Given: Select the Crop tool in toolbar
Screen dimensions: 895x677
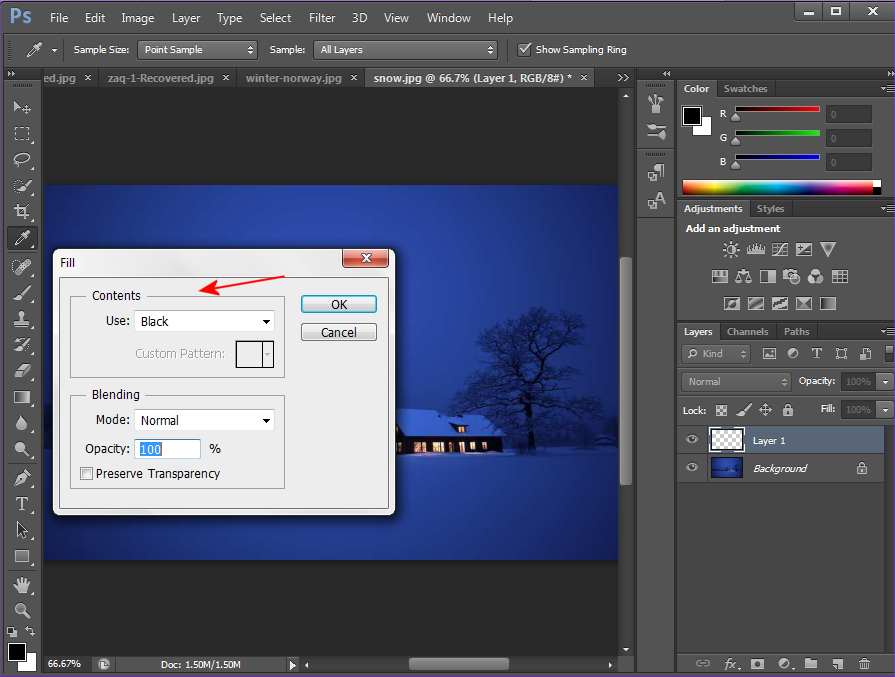Looking at the screenshot, I should (21, 212).
